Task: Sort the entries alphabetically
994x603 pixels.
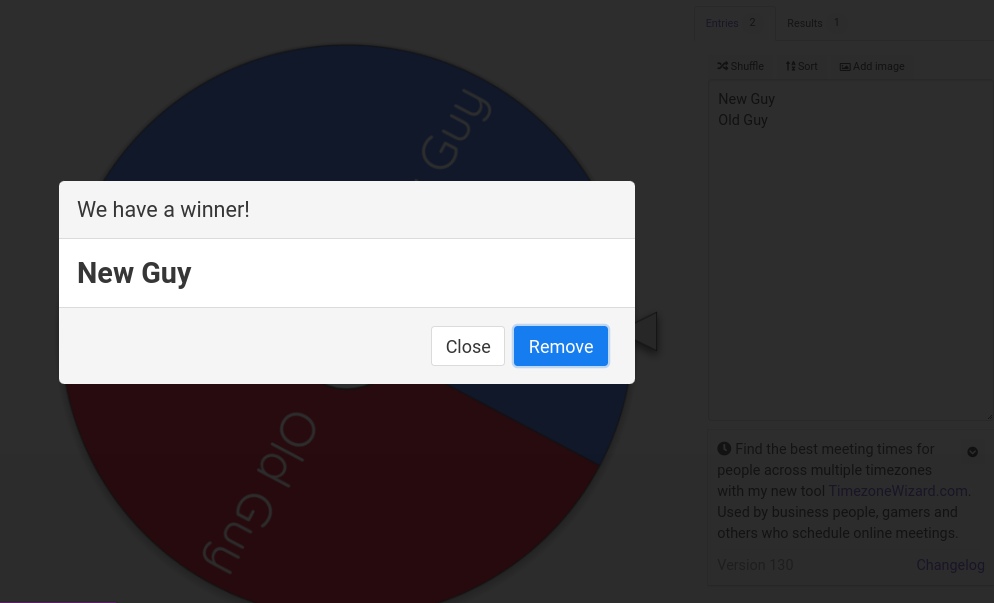Action: (x=801, y=66)
